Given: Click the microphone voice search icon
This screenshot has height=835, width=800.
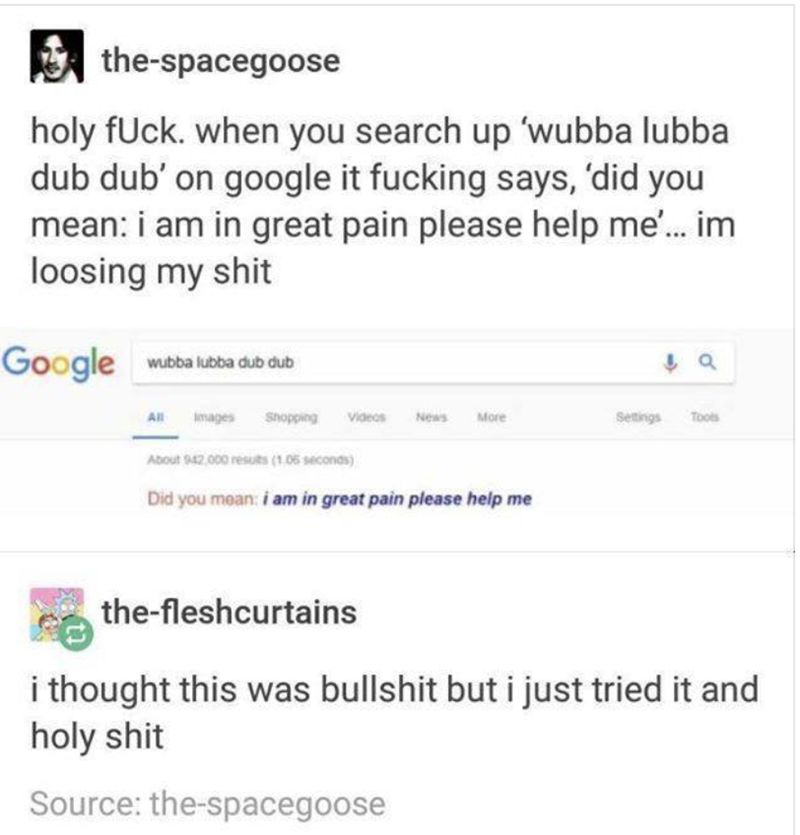Looking at the screenshot, I should (x=670, y=363).
